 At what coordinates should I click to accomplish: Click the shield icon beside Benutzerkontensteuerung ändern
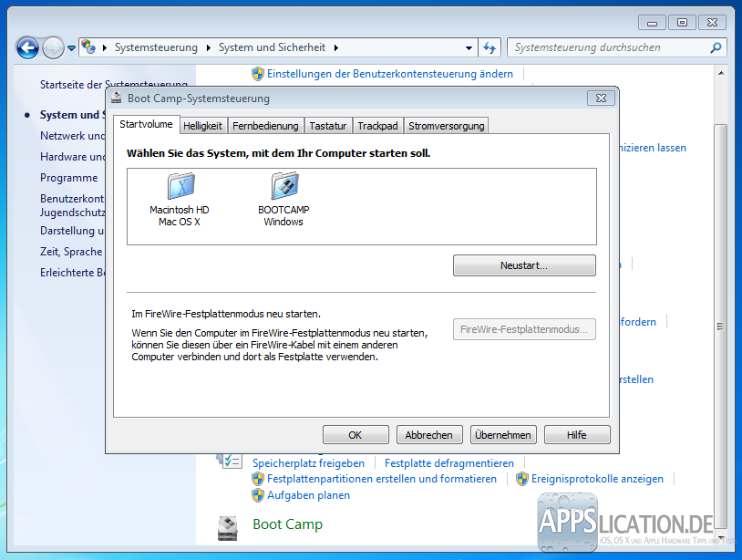[x=257, y=74]
